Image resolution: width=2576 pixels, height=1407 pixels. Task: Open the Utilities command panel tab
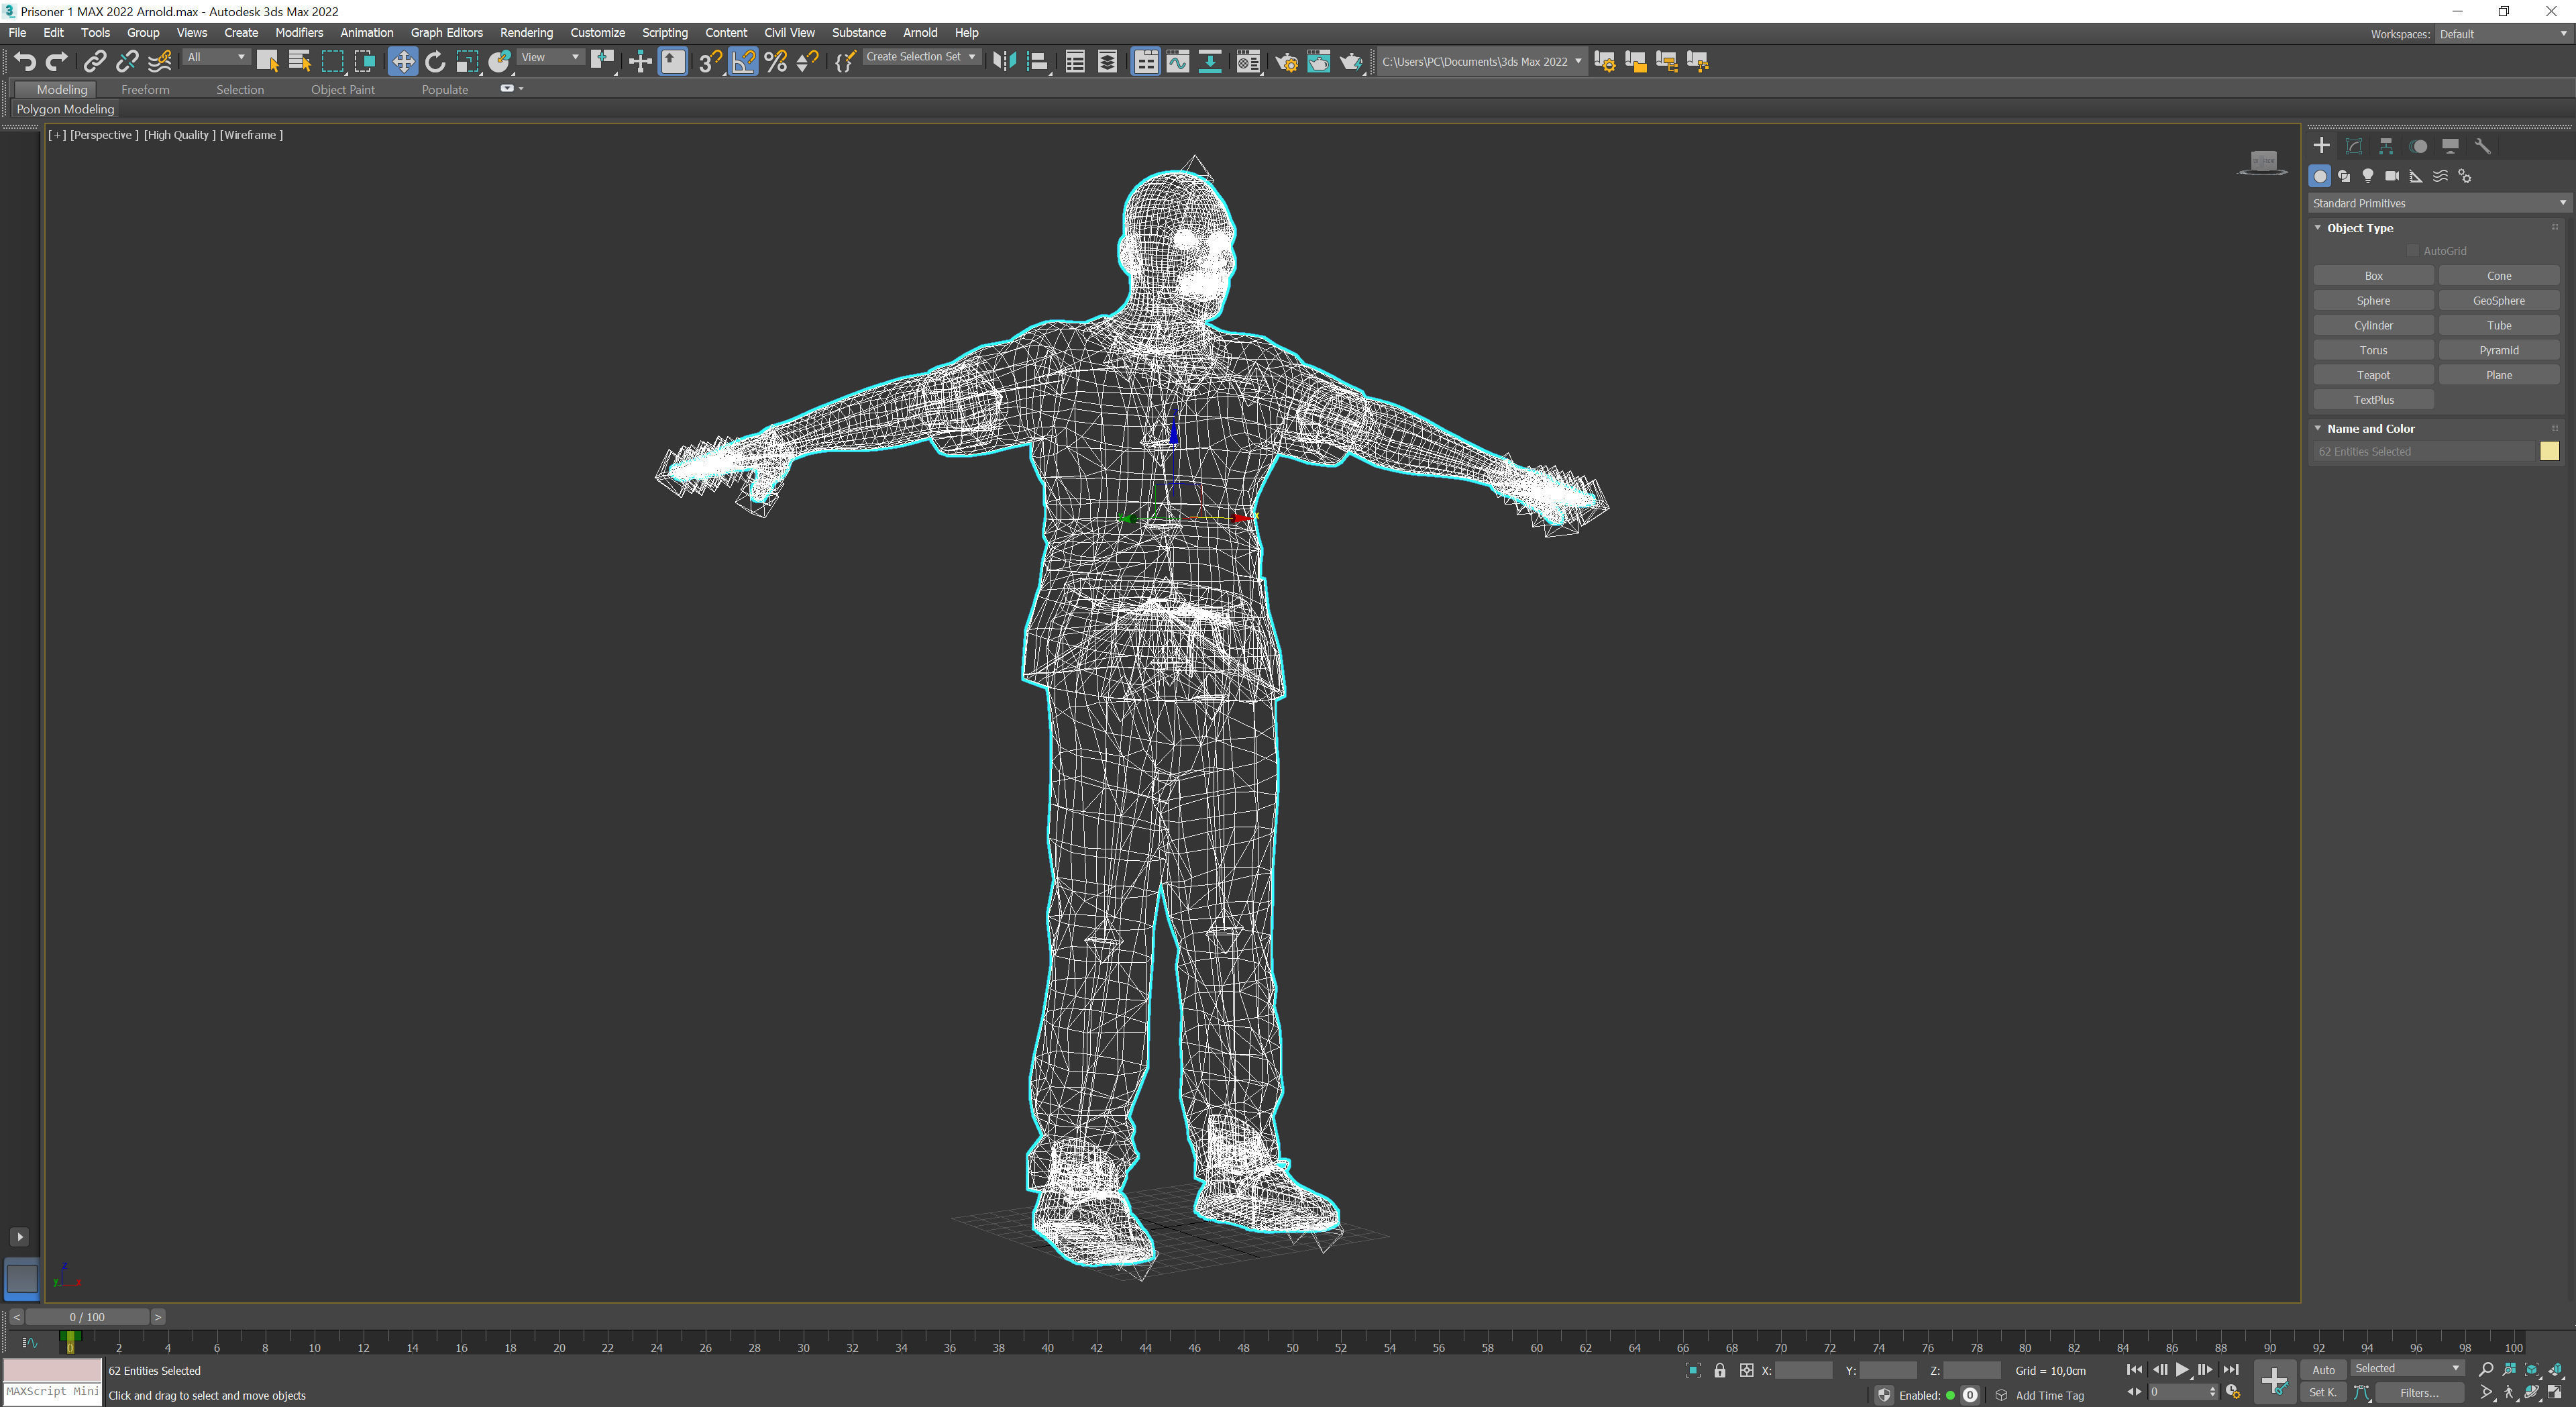point(2482,146)
